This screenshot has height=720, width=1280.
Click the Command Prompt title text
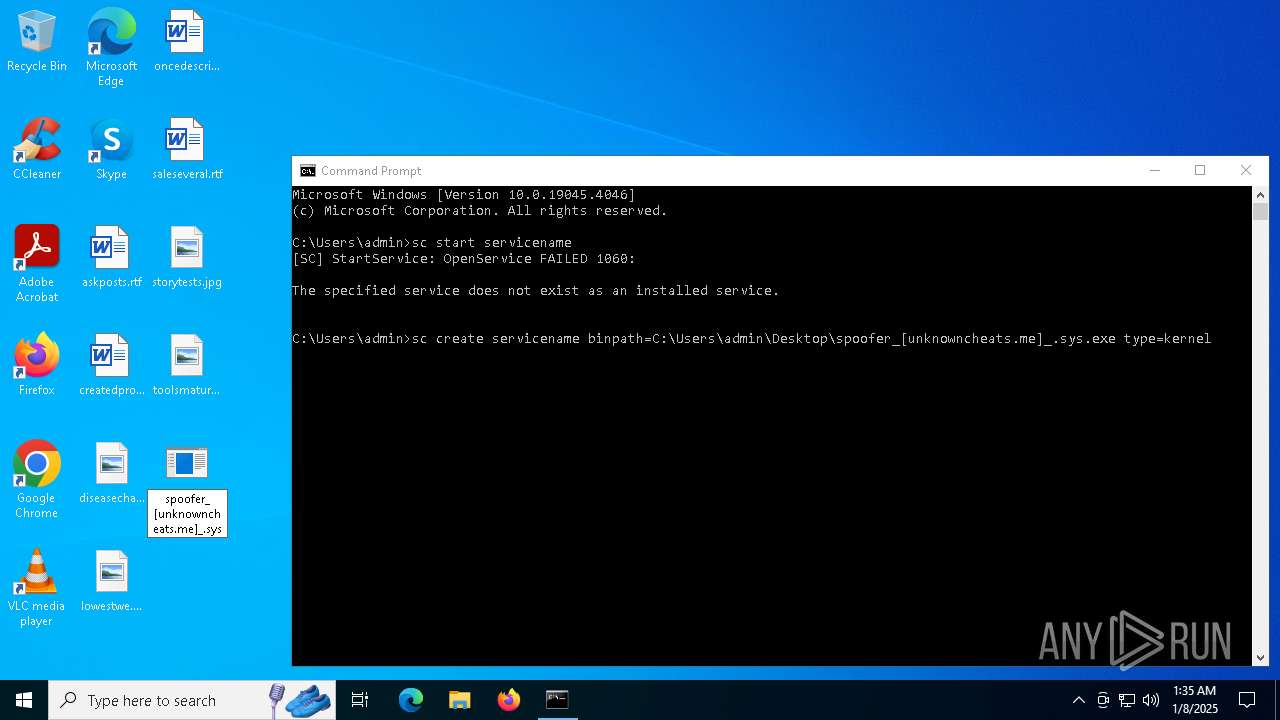click(371, 171)
